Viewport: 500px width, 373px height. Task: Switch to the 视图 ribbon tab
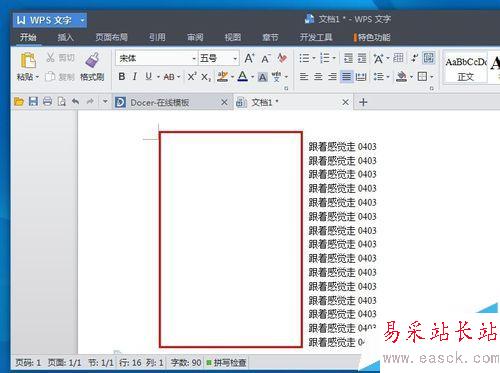click(x=233, y=37)
